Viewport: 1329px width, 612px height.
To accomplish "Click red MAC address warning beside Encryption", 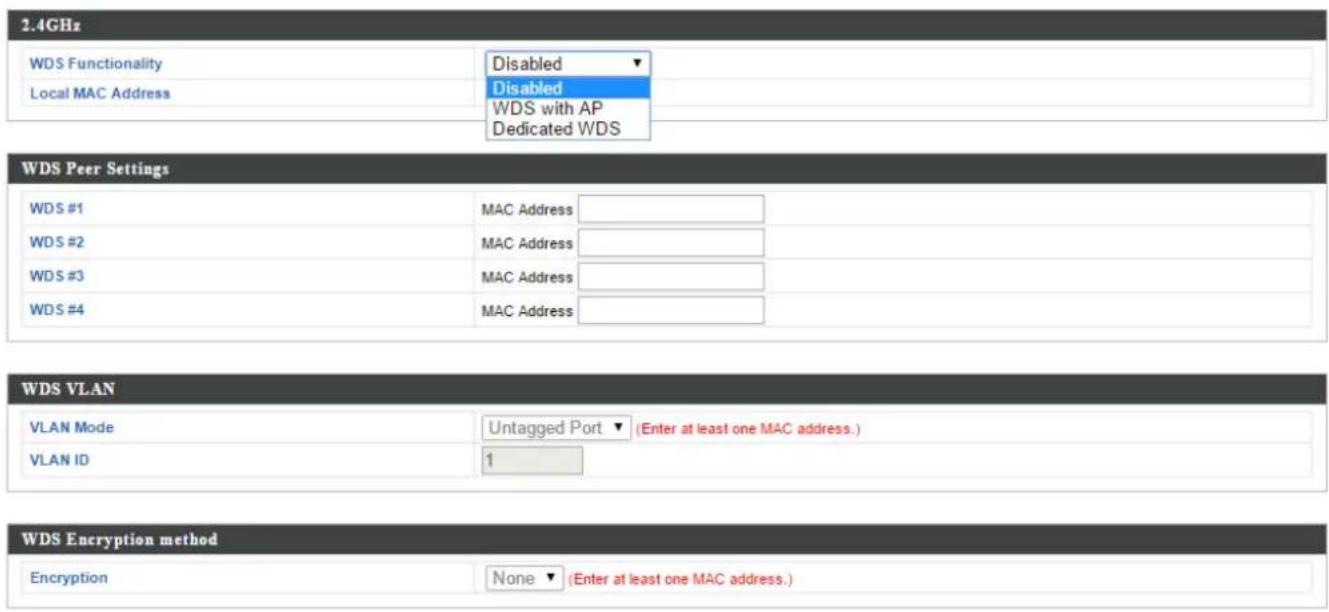I will [681, 580].
